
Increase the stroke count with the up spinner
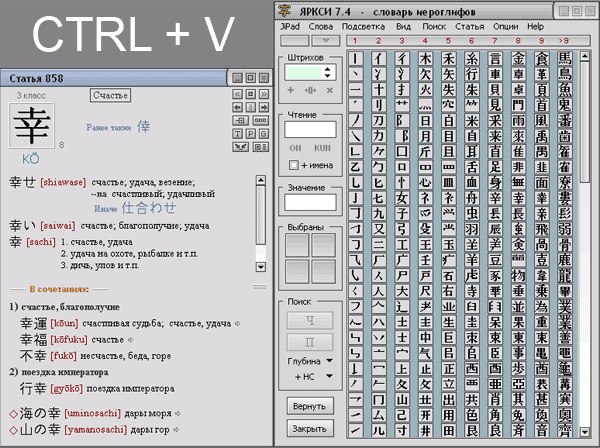pos(328,69)
